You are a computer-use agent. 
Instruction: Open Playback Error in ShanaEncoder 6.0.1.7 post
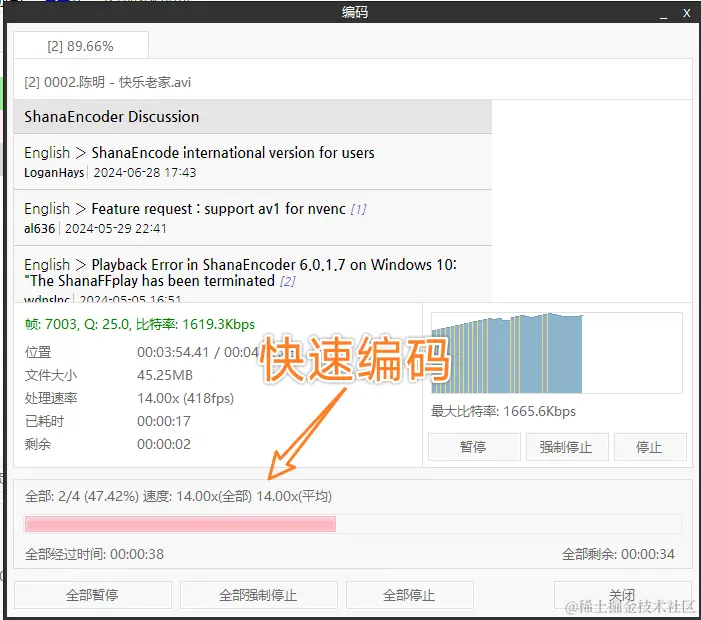point(240,273)
